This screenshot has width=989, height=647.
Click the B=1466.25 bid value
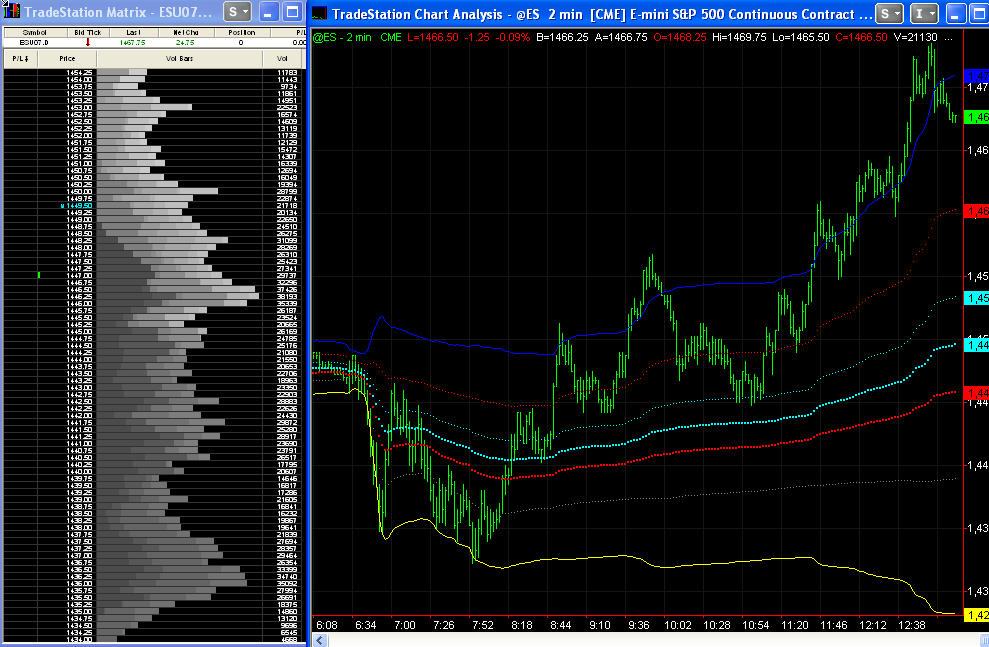pyautogui.click(x=562, y=37)
